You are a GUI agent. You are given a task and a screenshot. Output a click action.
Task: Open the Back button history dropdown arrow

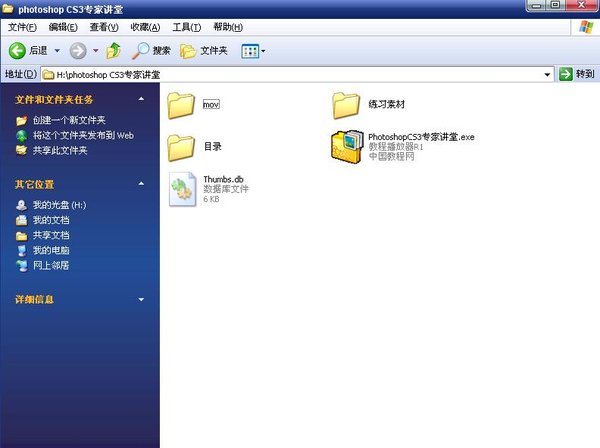(x=57, y=50)
